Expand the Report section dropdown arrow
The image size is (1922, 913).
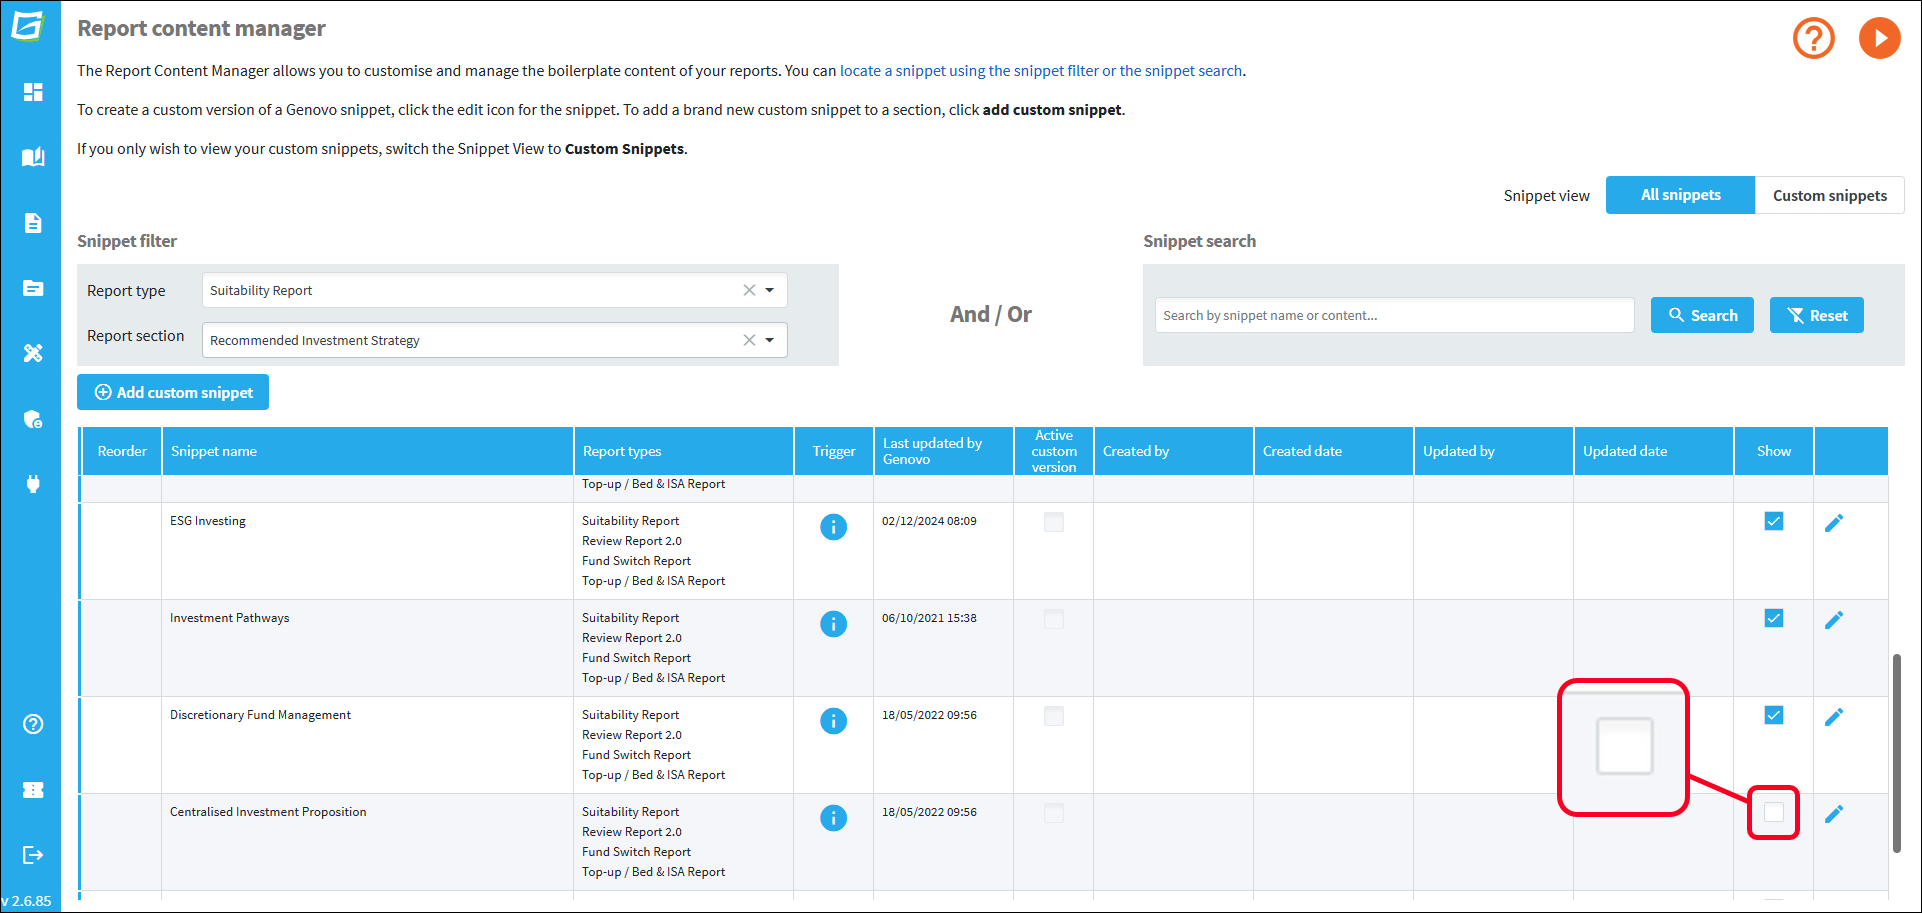point(770,340)
